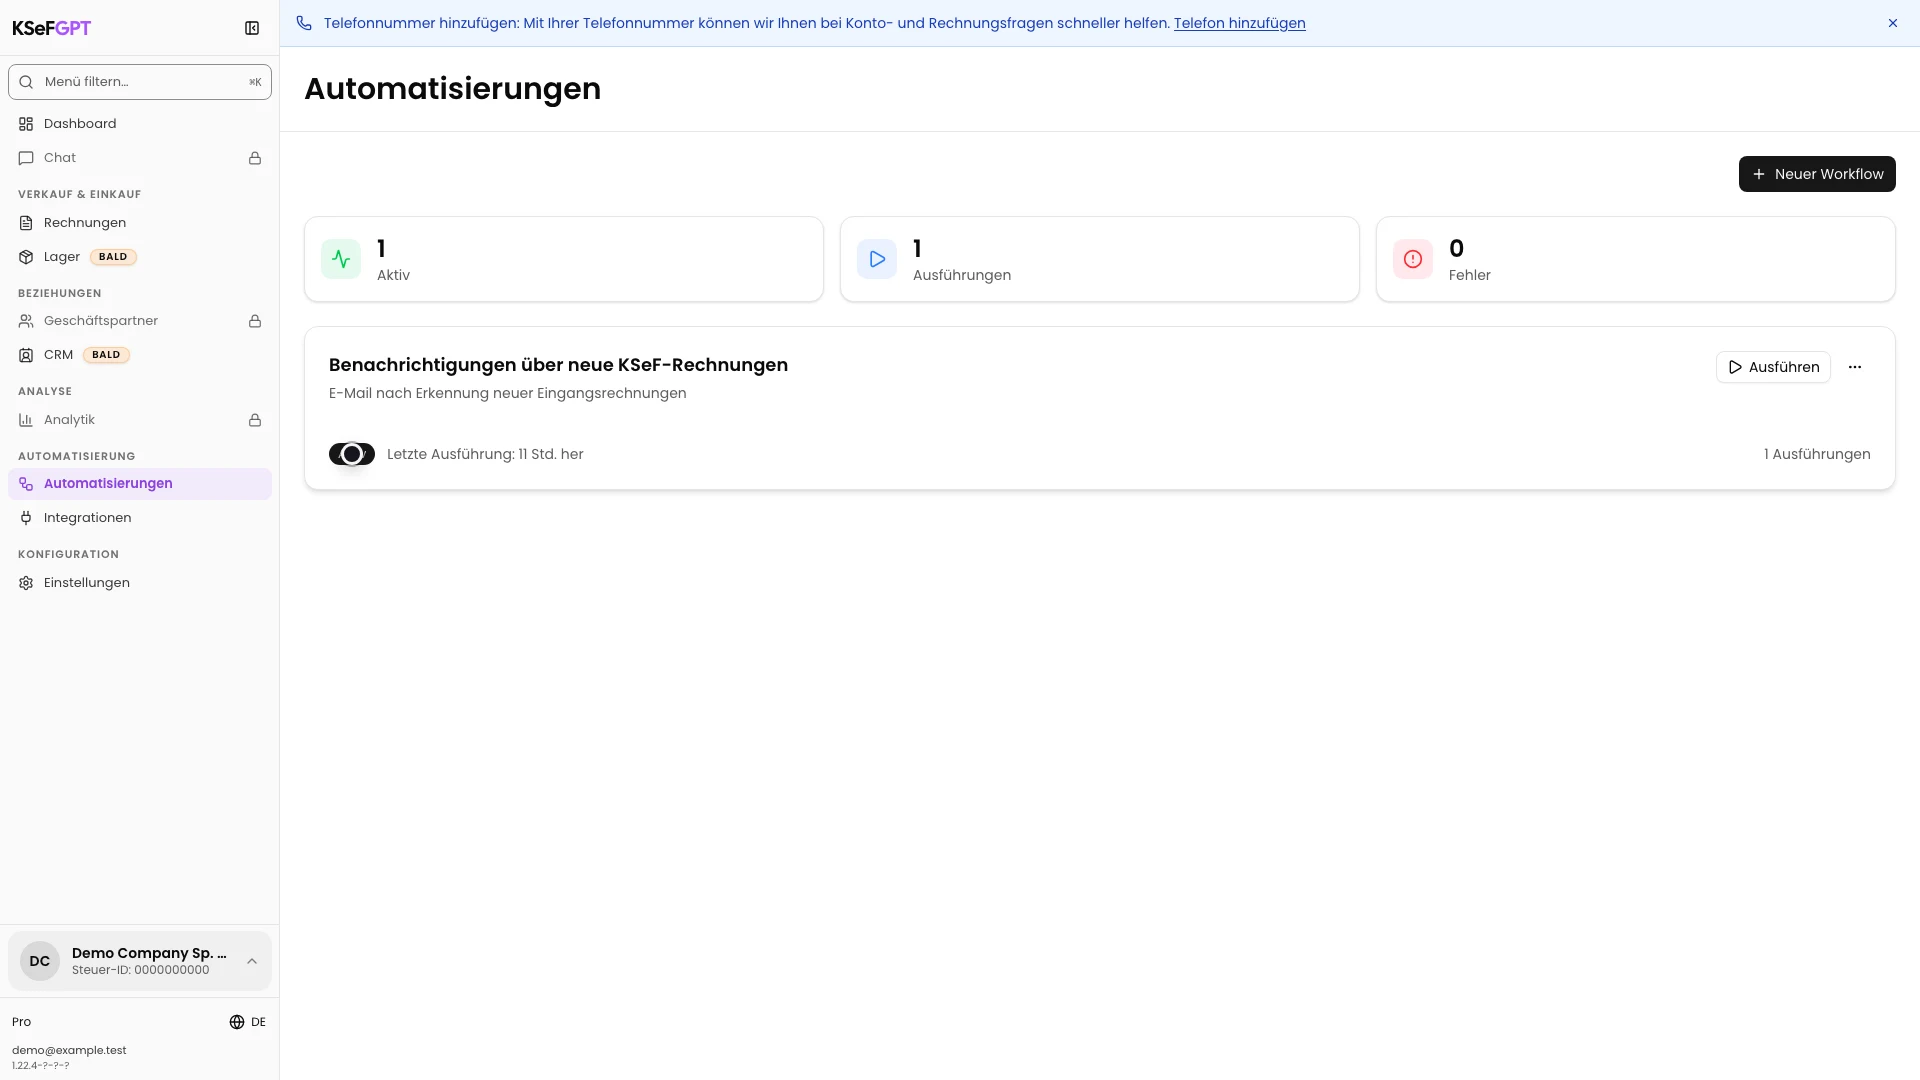This screenshot has height=1080, width=1920.
Task: Open Chat in the sidebar
Action: point(140,158)
